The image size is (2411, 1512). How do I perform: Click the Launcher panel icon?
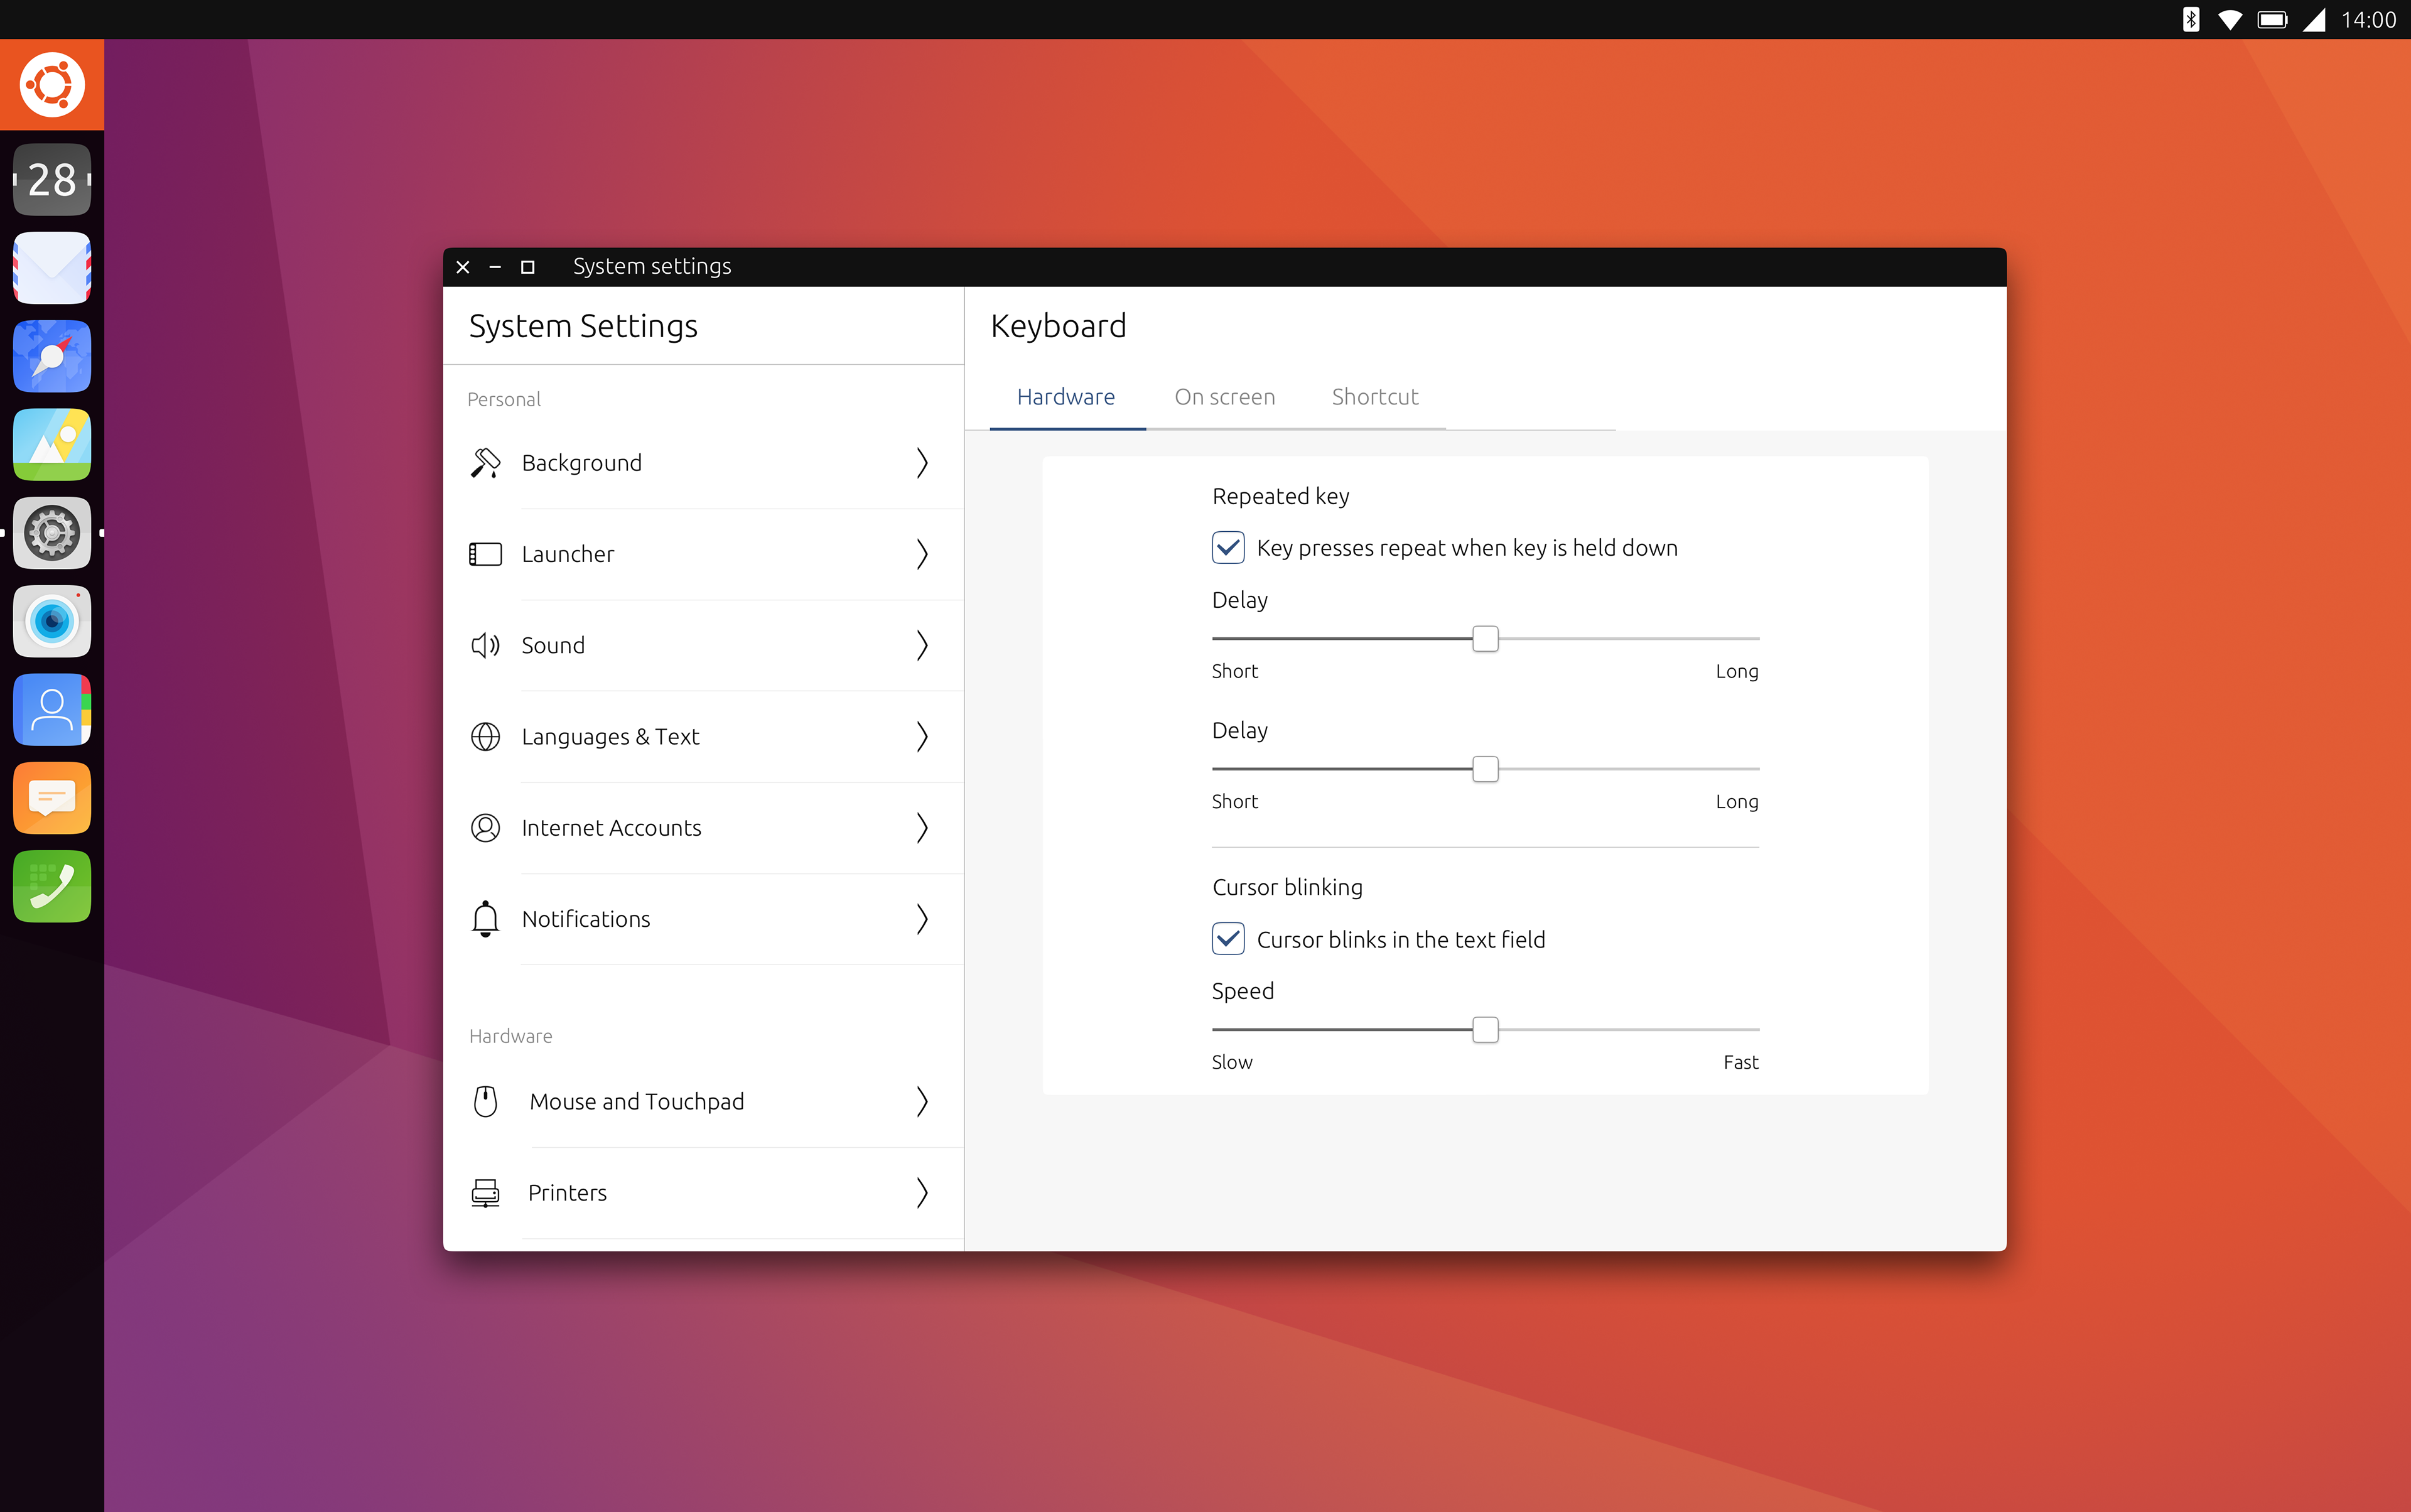tap(485, 554)
